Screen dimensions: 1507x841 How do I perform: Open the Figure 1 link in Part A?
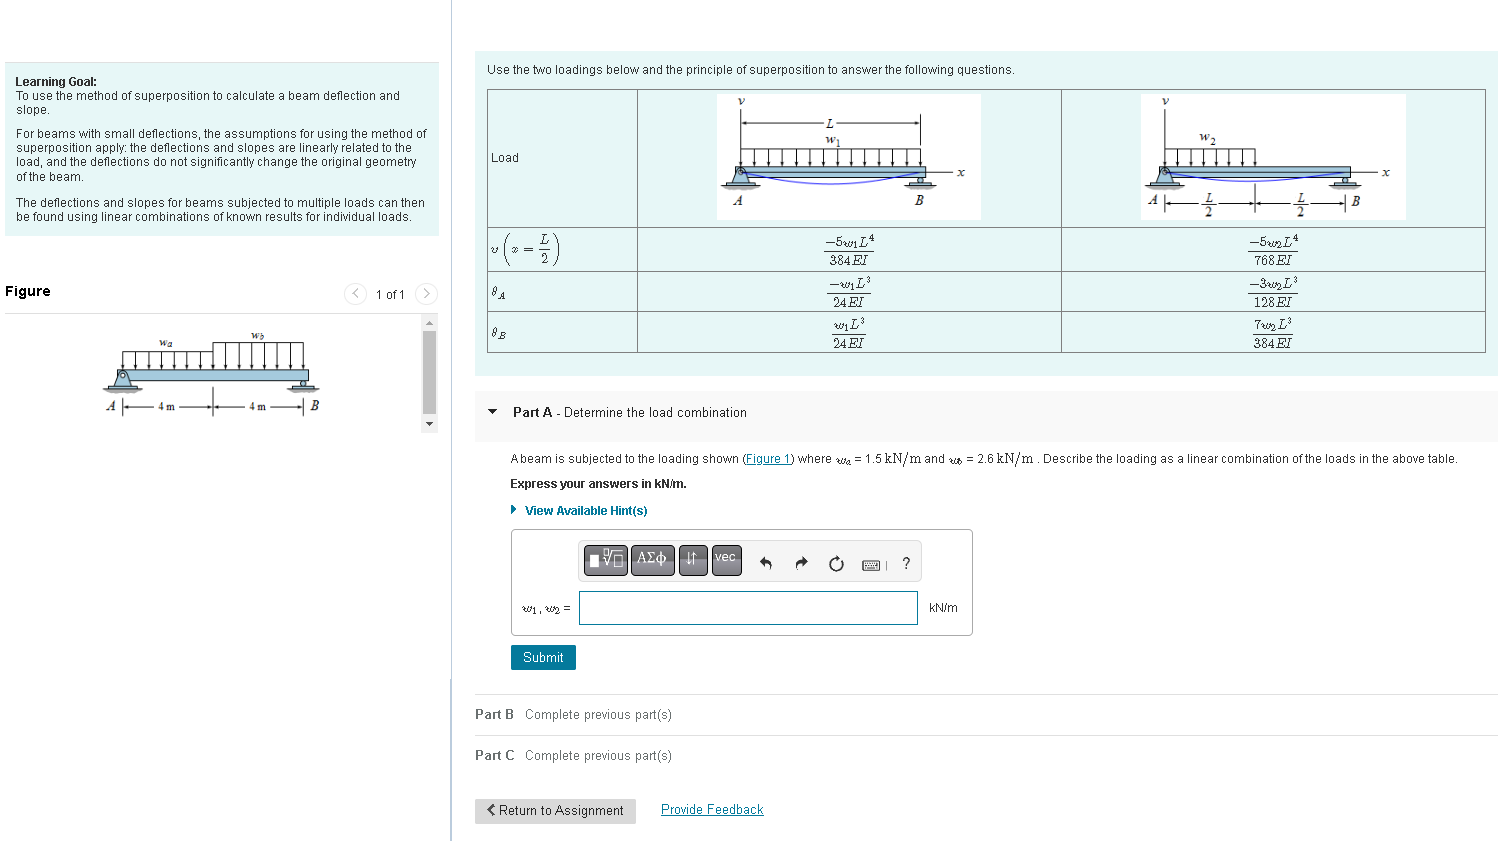click(x=767, y=458)
